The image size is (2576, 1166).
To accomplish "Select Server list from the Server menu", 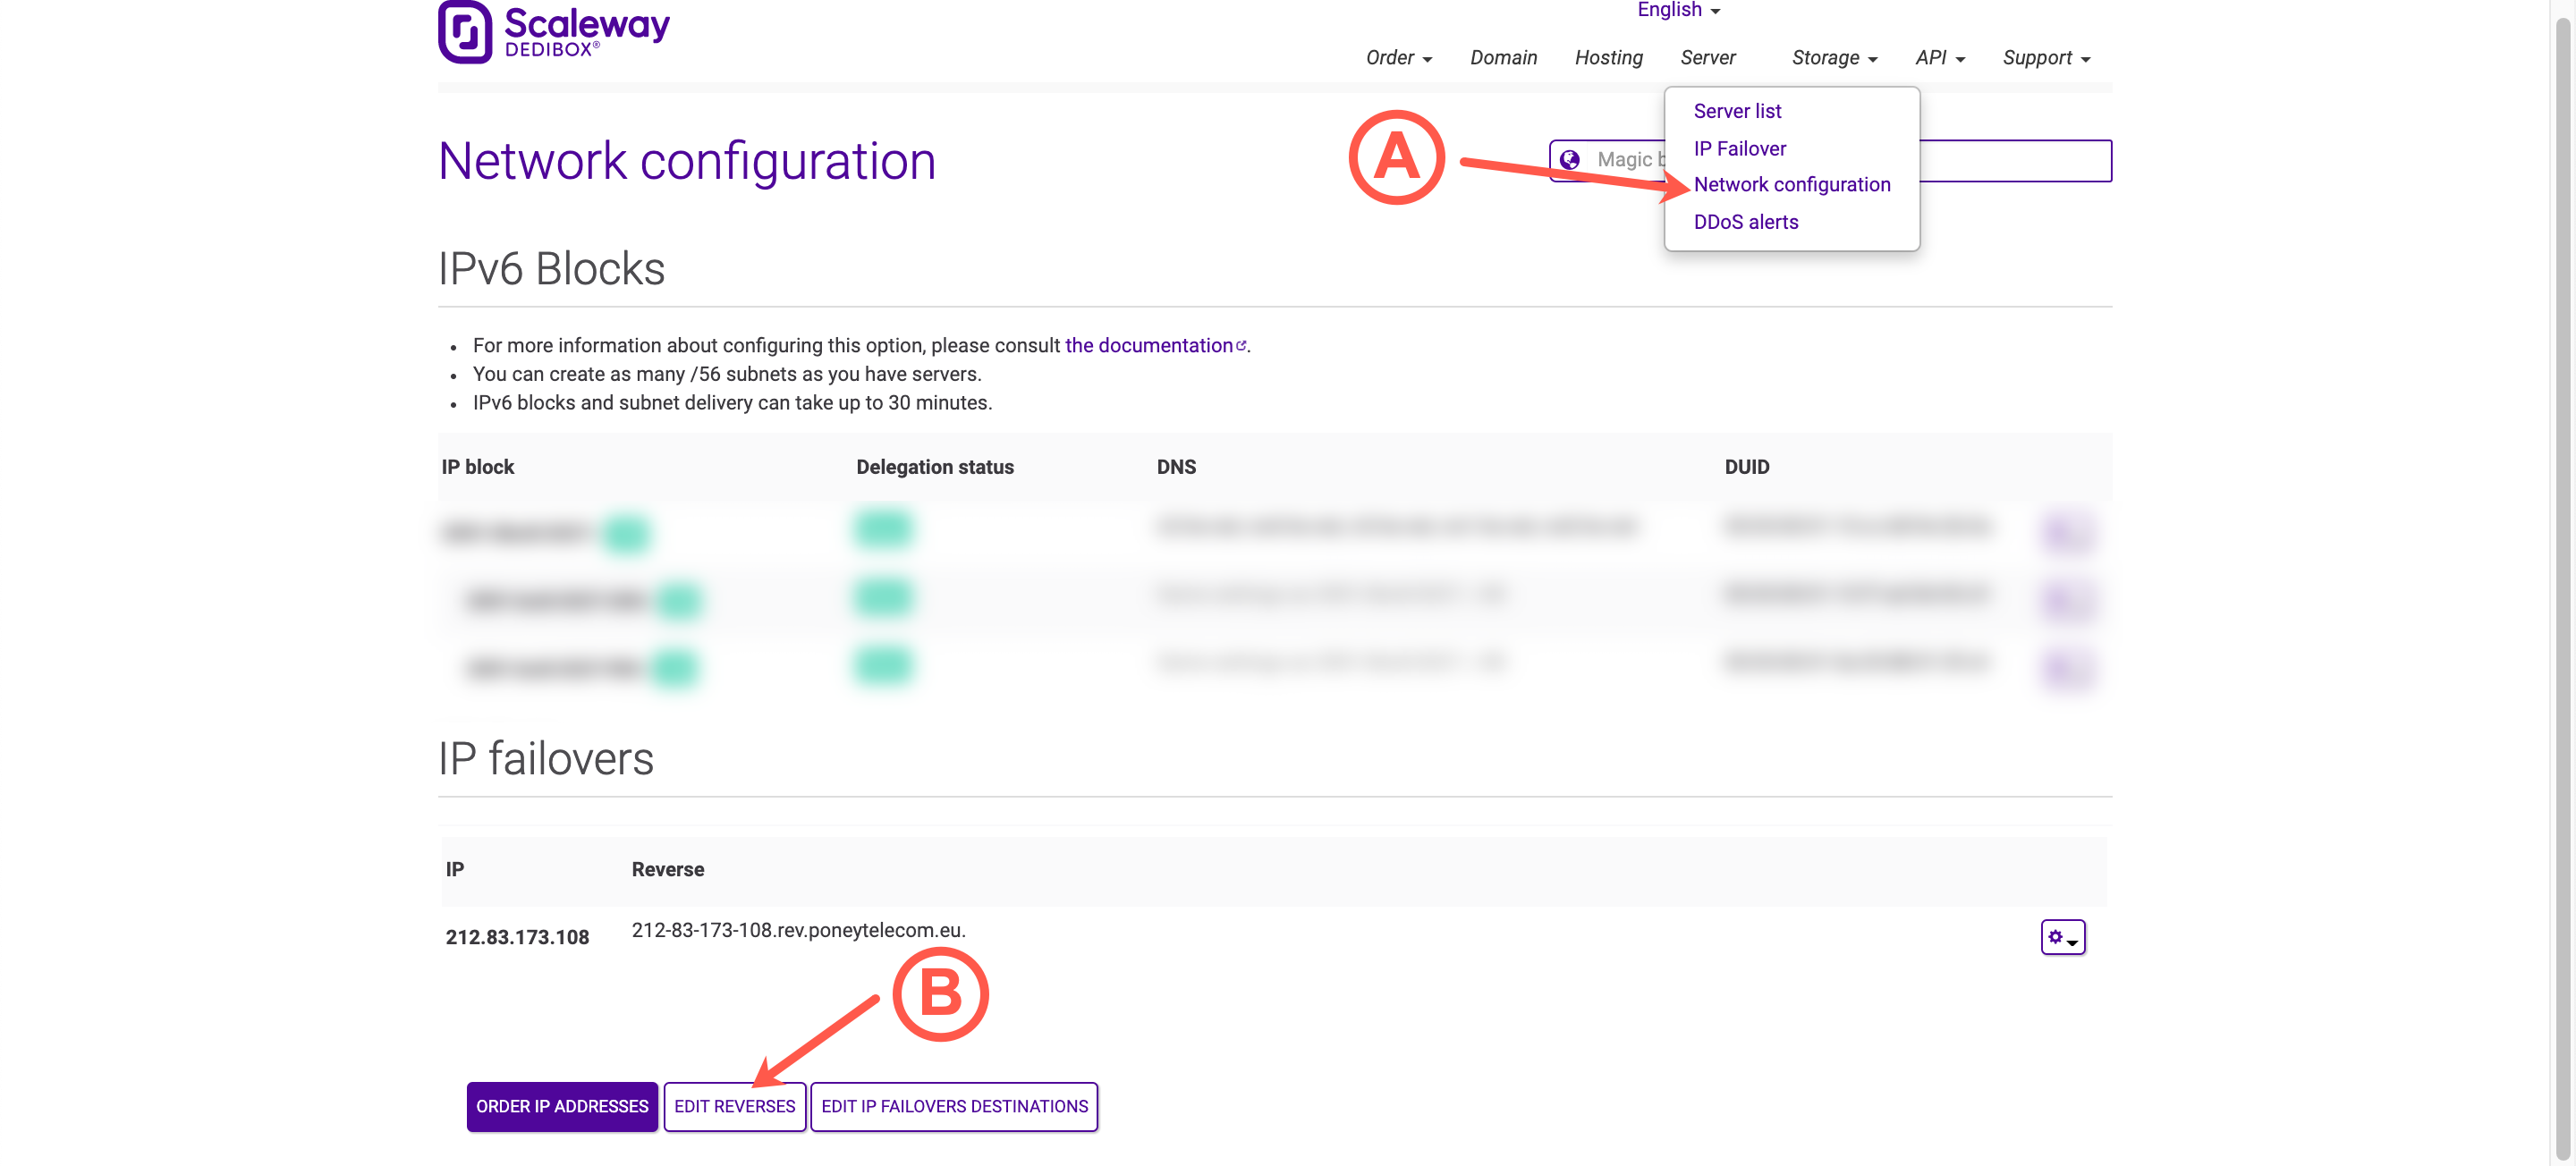I will click(1737, 111).
